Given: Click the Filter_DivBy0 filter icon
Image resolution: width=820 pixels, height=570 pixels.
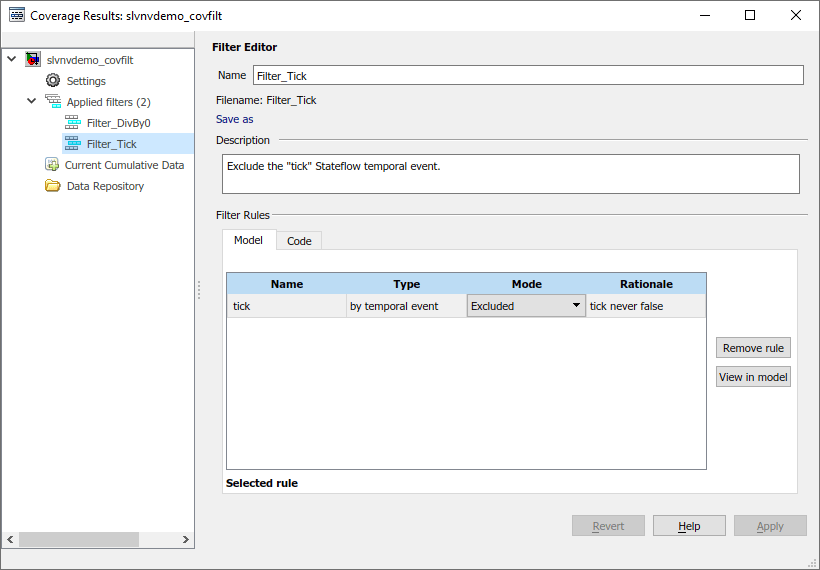Looking at the screenshot, I should click(x=73, y=122).
